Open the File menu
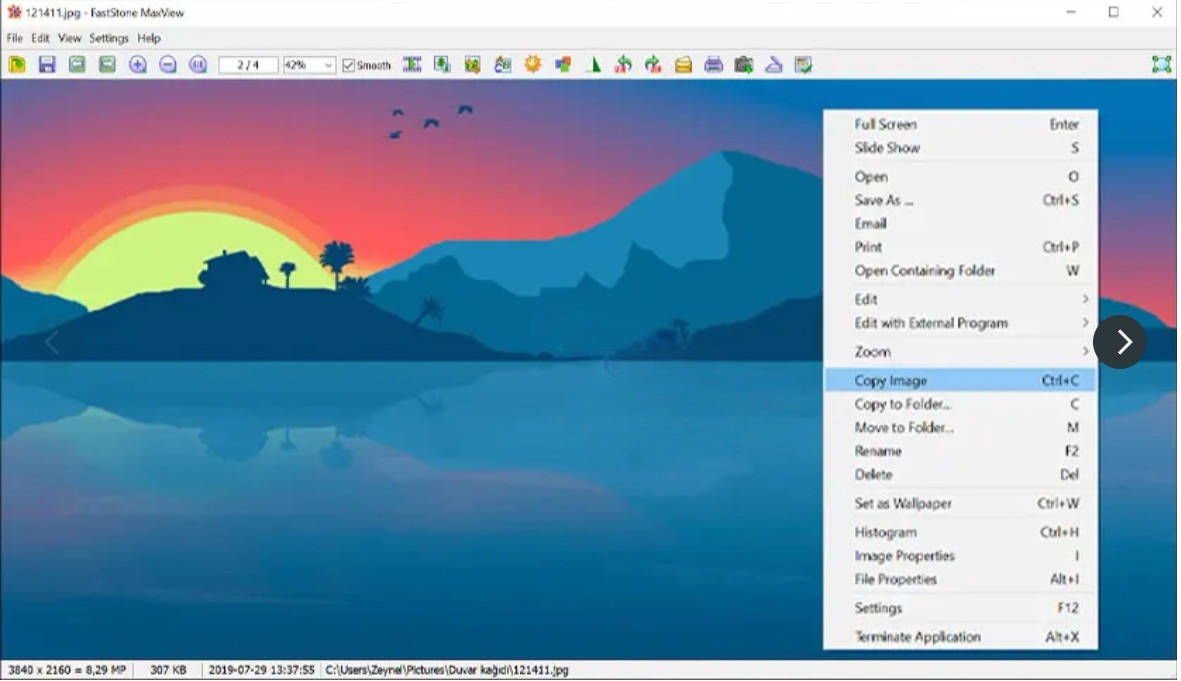 [14, 38]
